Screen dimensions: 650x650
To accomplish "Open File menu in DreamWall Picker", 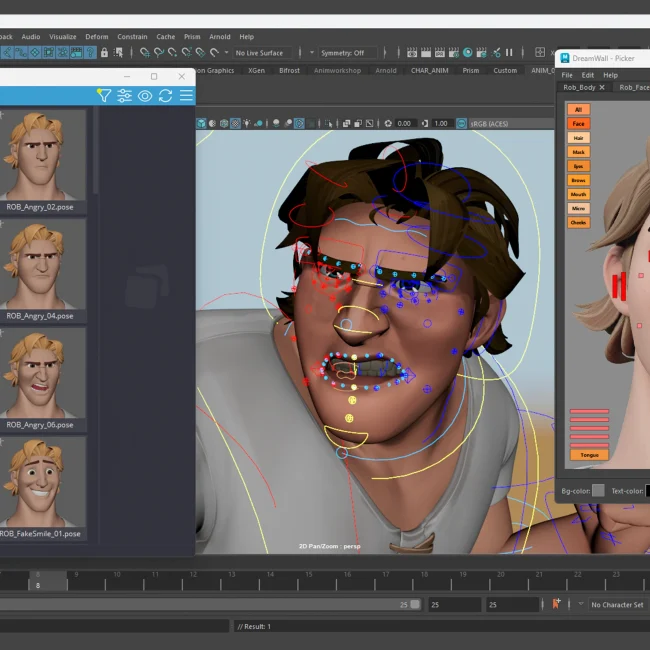I will coord(567,75).
